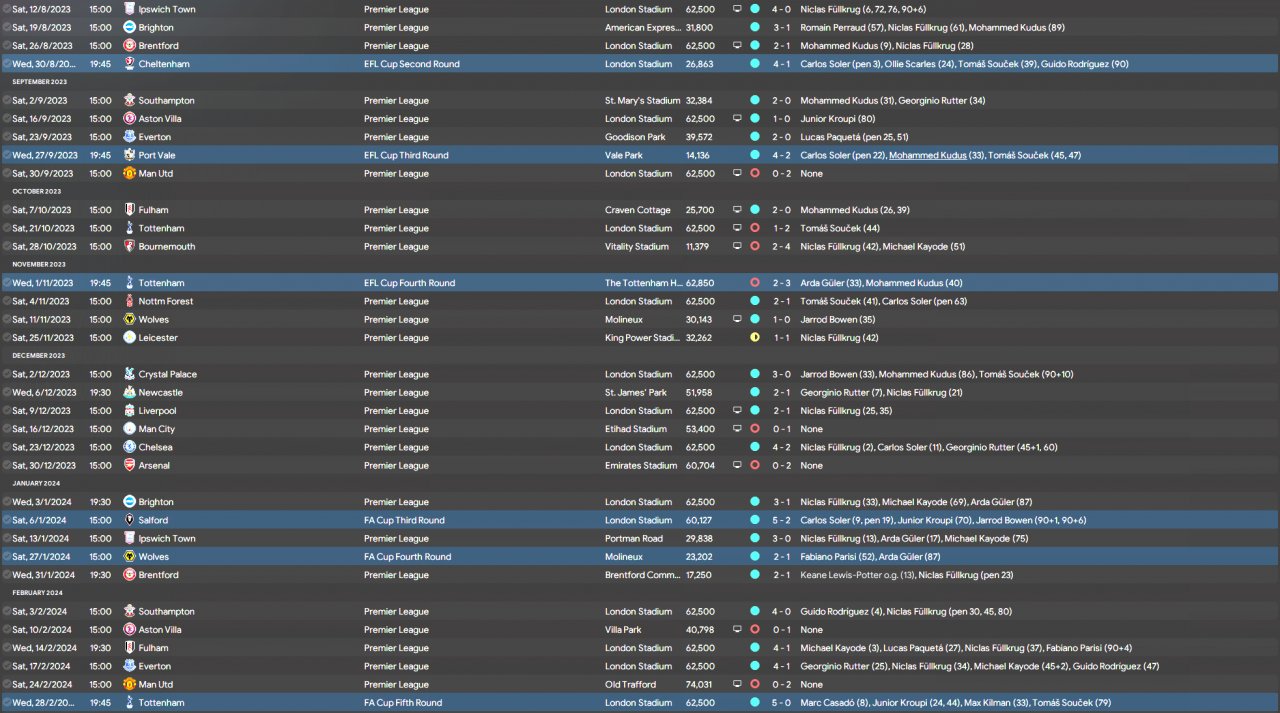Image resolution: width=1280 pixels, height=713 pixels.
Task: Click the loss ring on Man Utd 30/9/2023 row
Action: pyautogui.click(x=755, y=174)
